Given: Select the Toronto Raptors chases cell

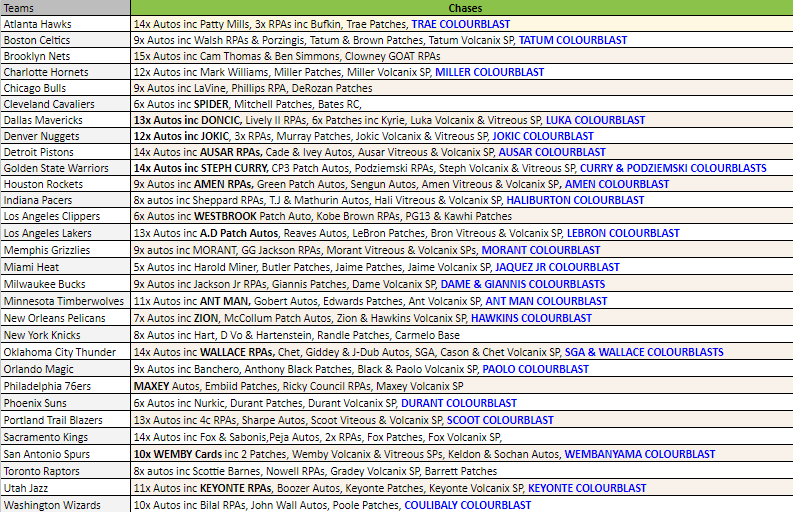Looking at the screenshot, I should (x=461, y=471).
